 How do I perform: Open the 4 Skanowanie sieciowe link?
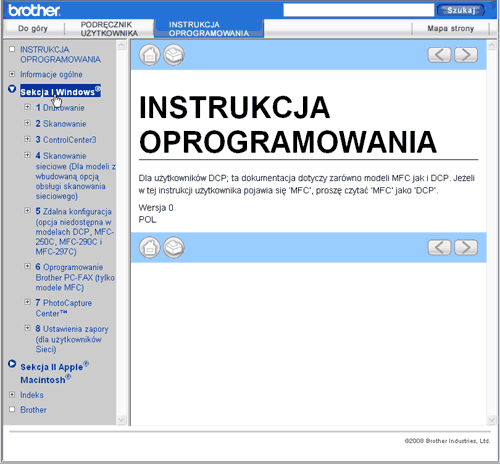coord(75,176)
